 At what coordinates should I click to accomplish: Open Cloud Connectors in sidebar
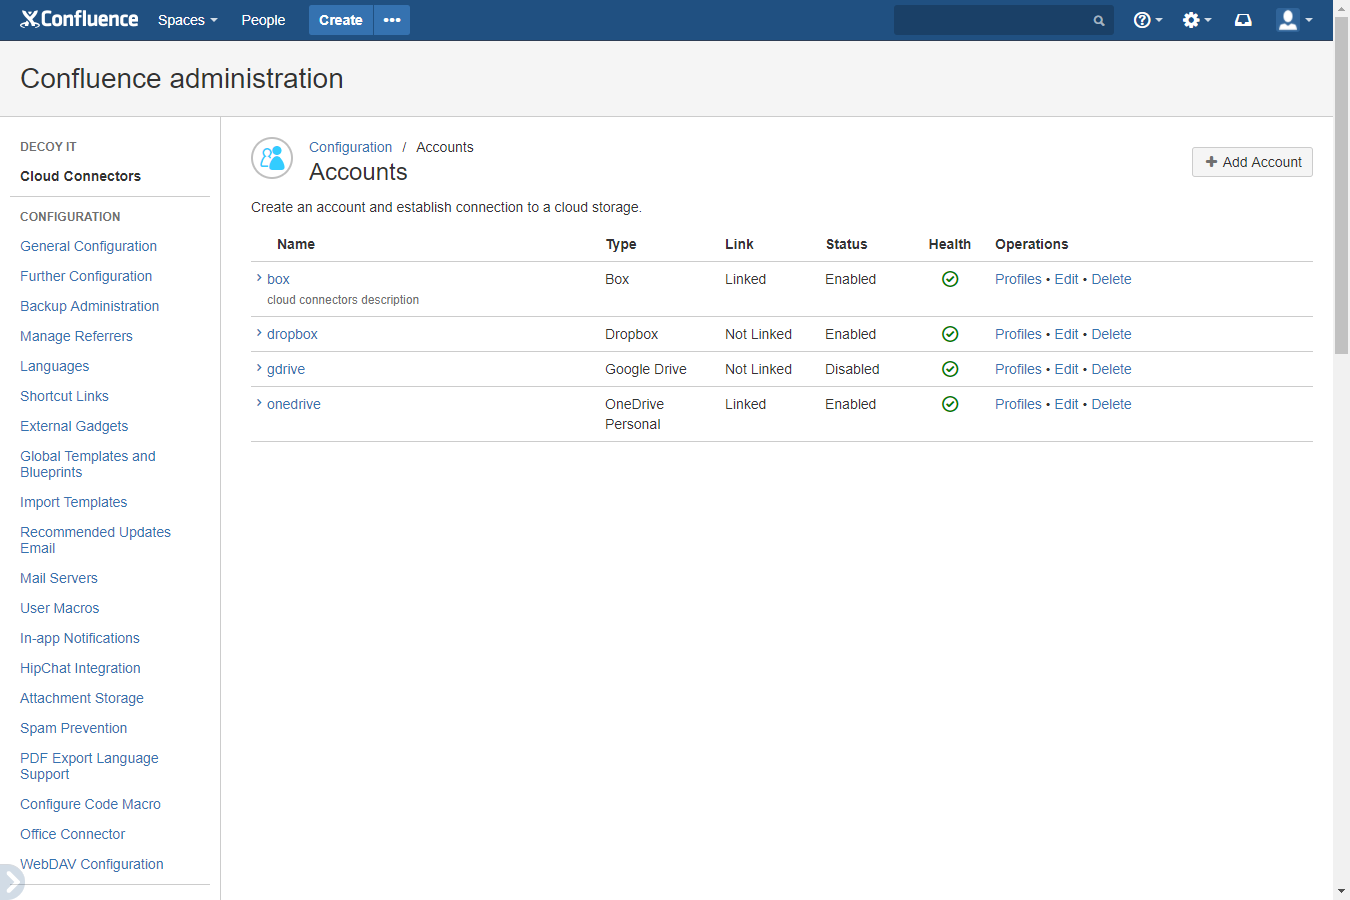[x=80, y=176]
